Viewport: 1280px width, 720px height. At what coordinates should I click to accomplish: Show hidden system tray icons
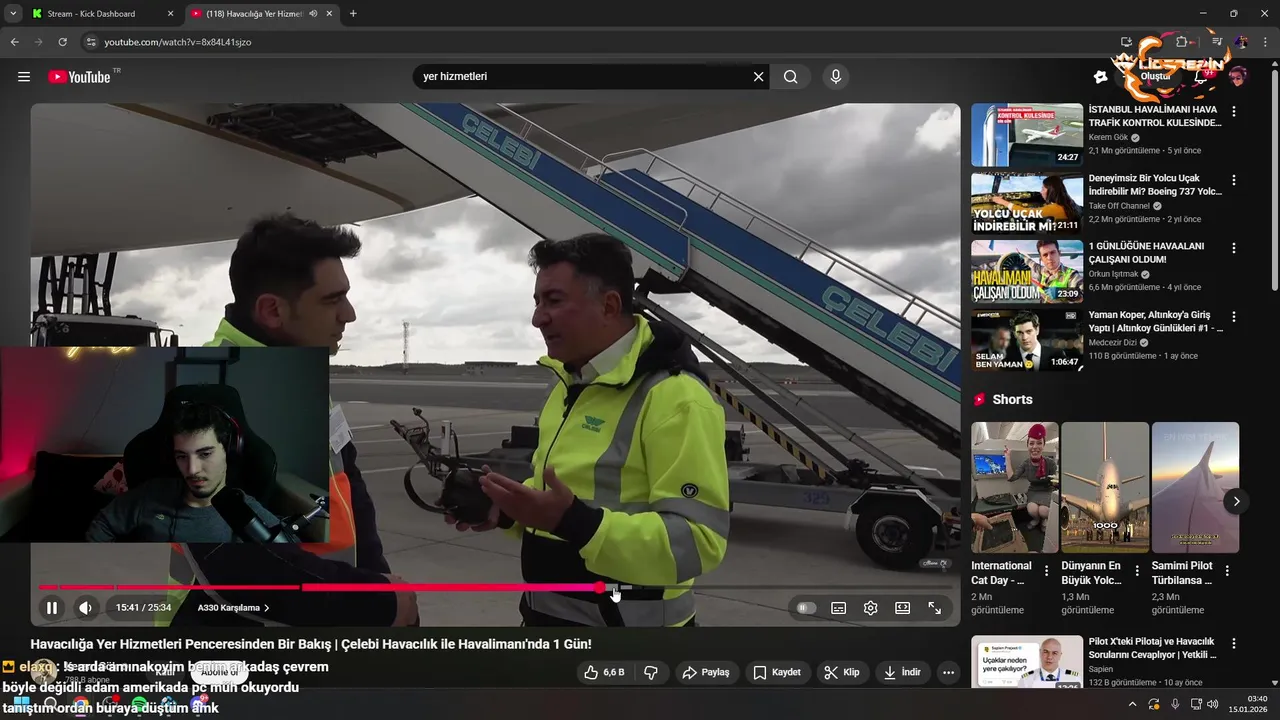pyautogui.click(x=1130, y=704)
